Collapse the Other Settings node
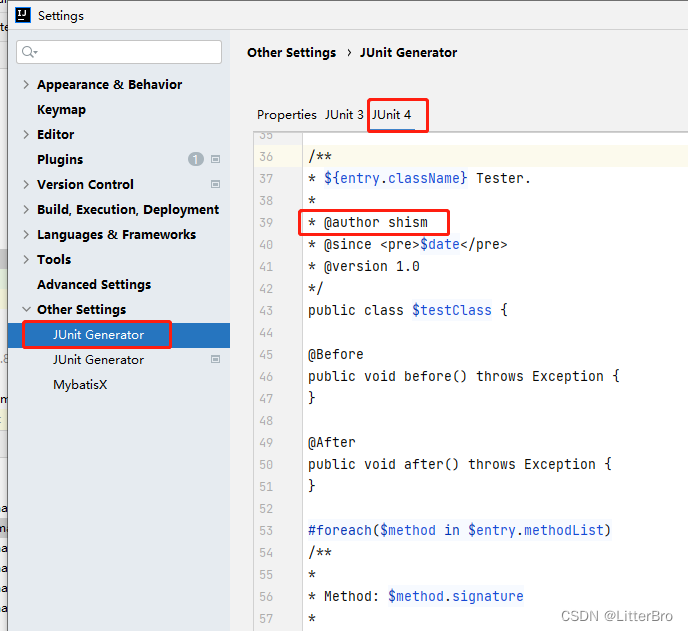Viewport: 688px width, 631px height. (x=26, y=309)
